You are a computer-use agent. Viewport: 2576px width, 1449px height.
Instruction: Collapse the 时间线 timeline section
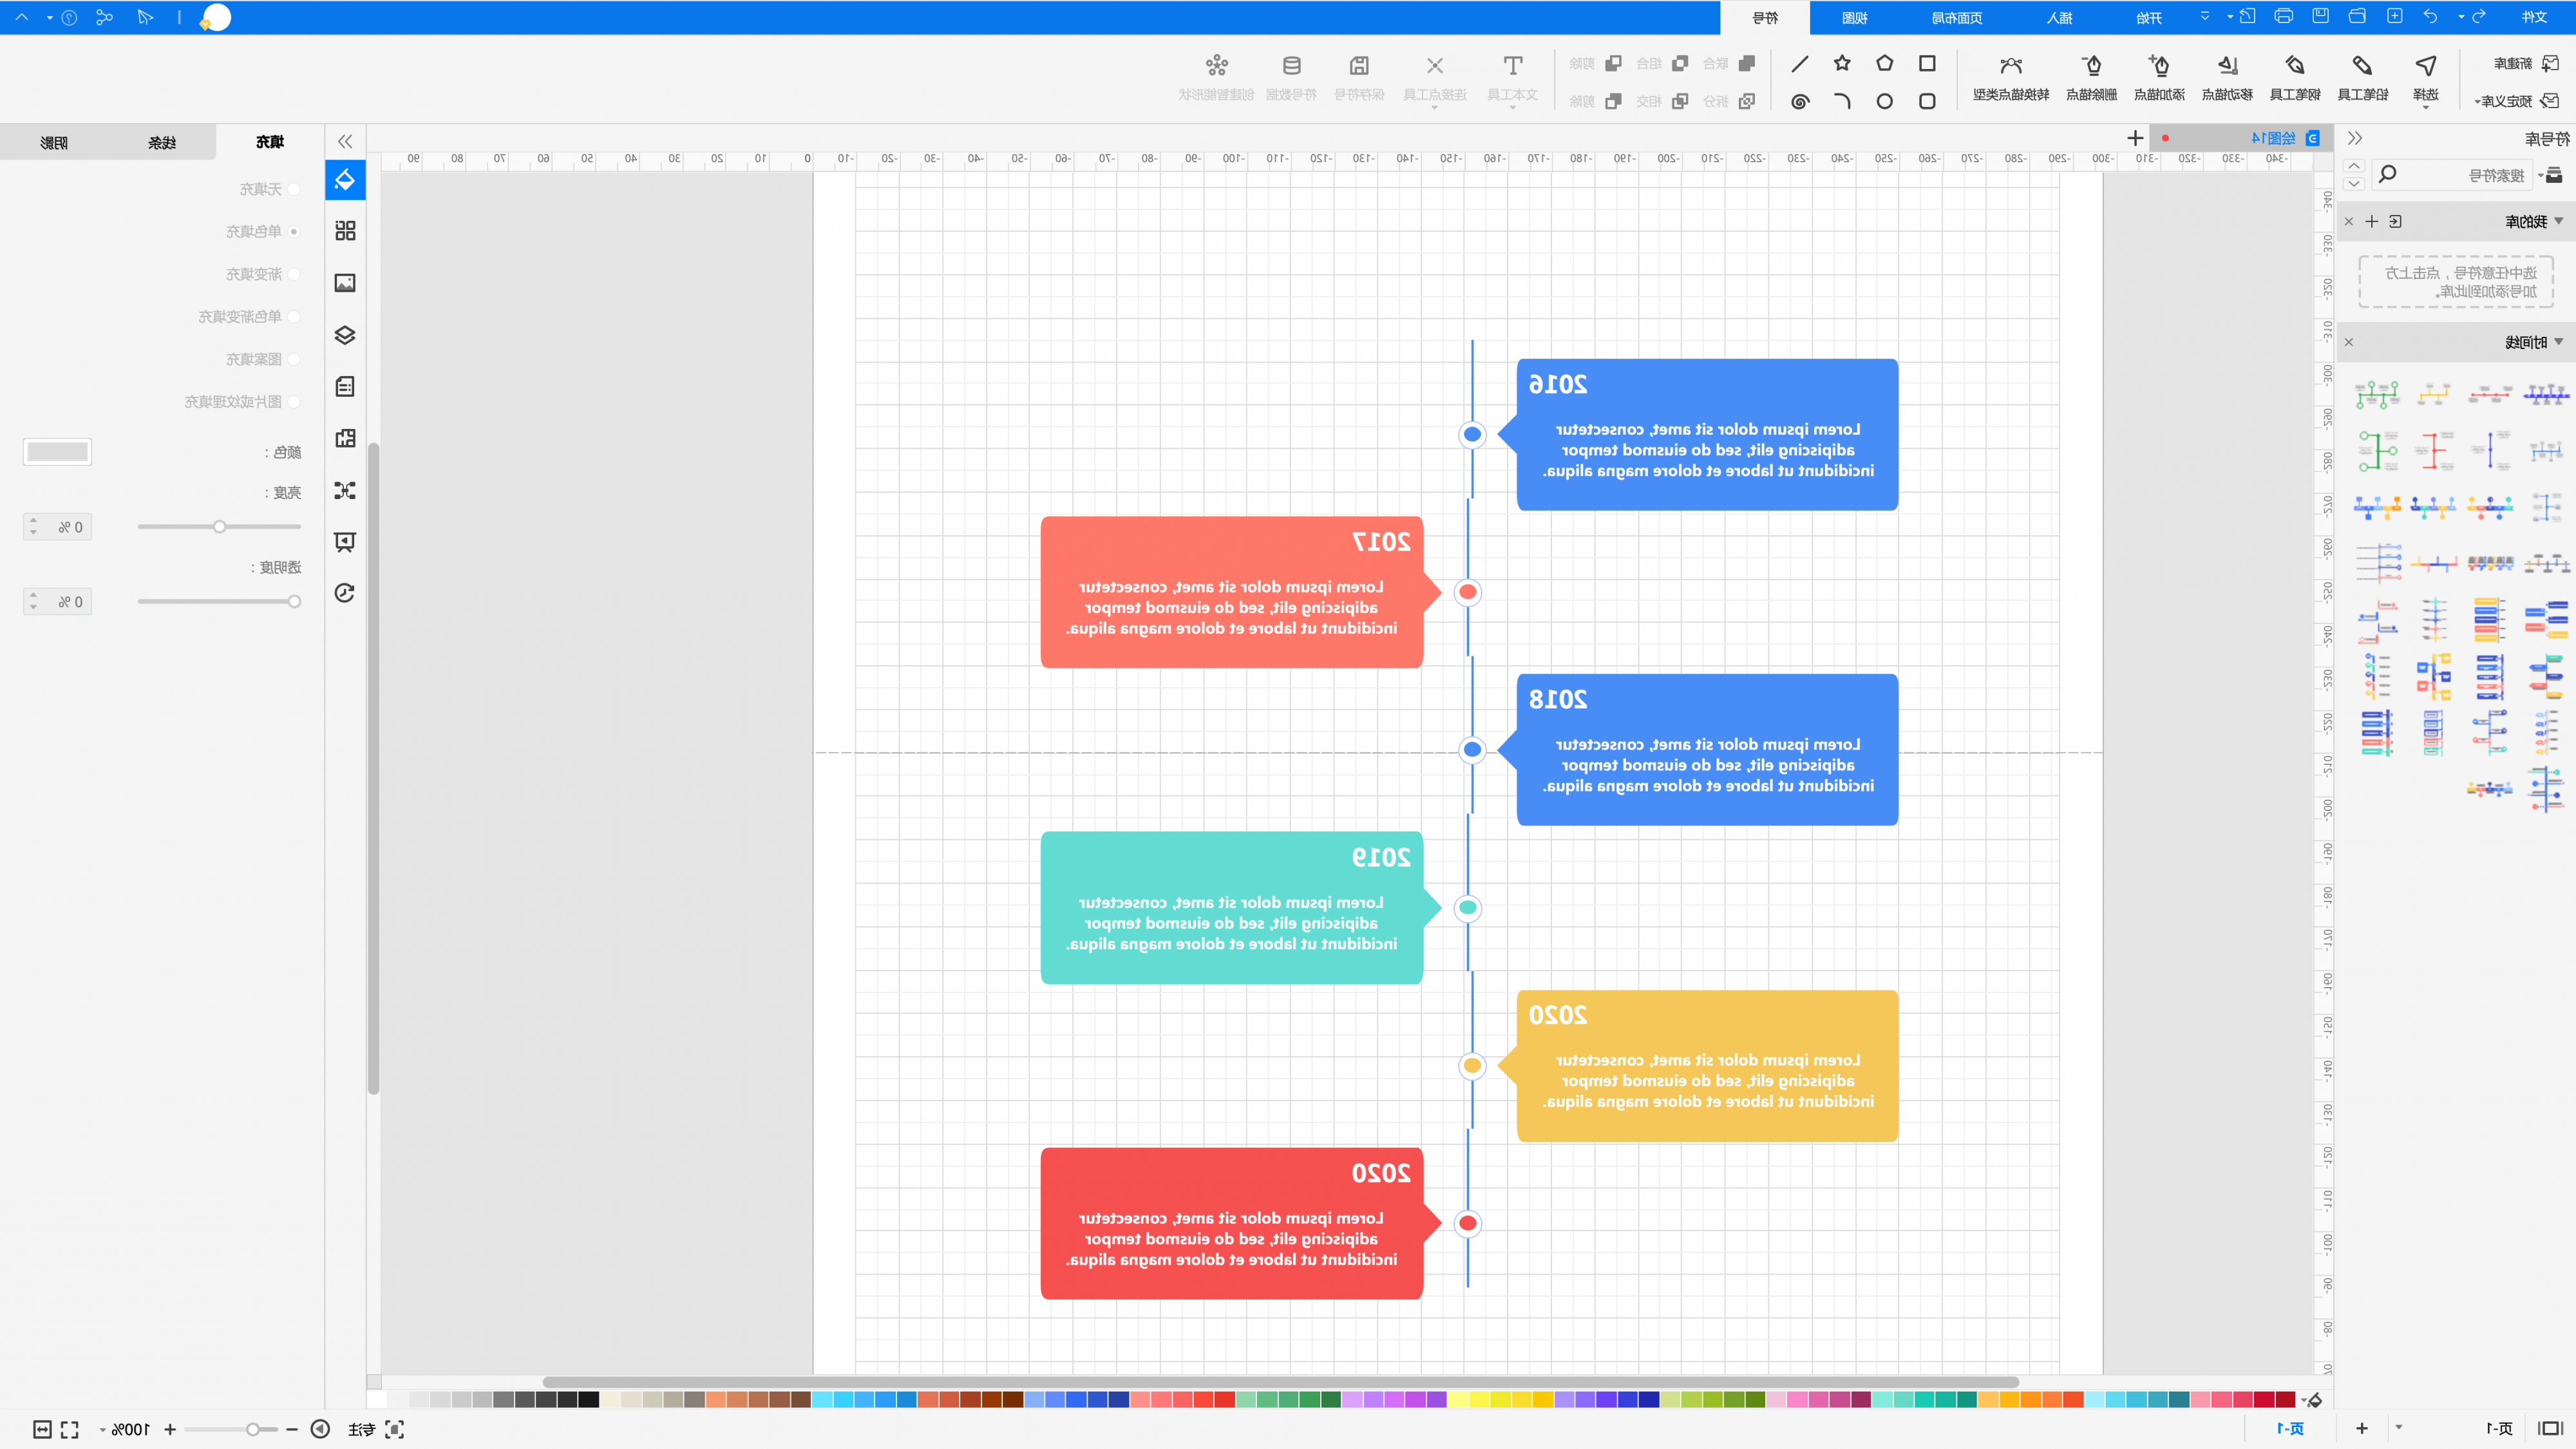pyautogui.click(x=2558, y=342)
